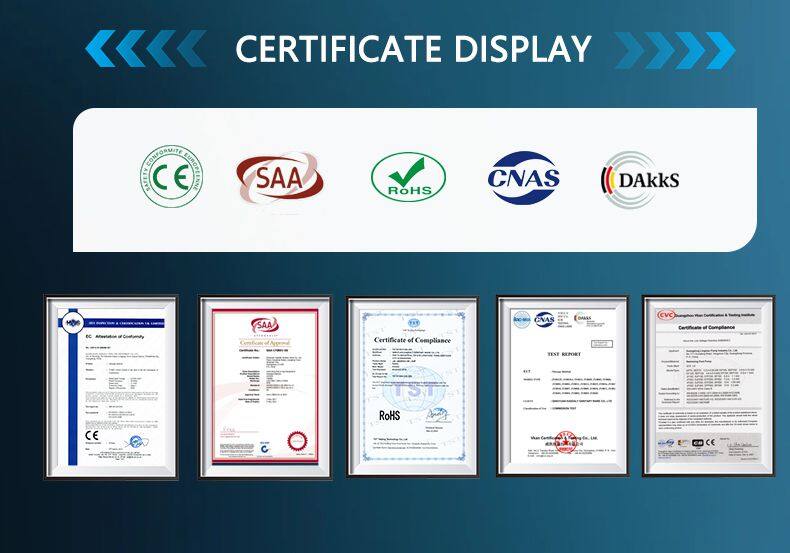Select the red SAA oval logo
This screenshot has height=553, width=790.
279,179
